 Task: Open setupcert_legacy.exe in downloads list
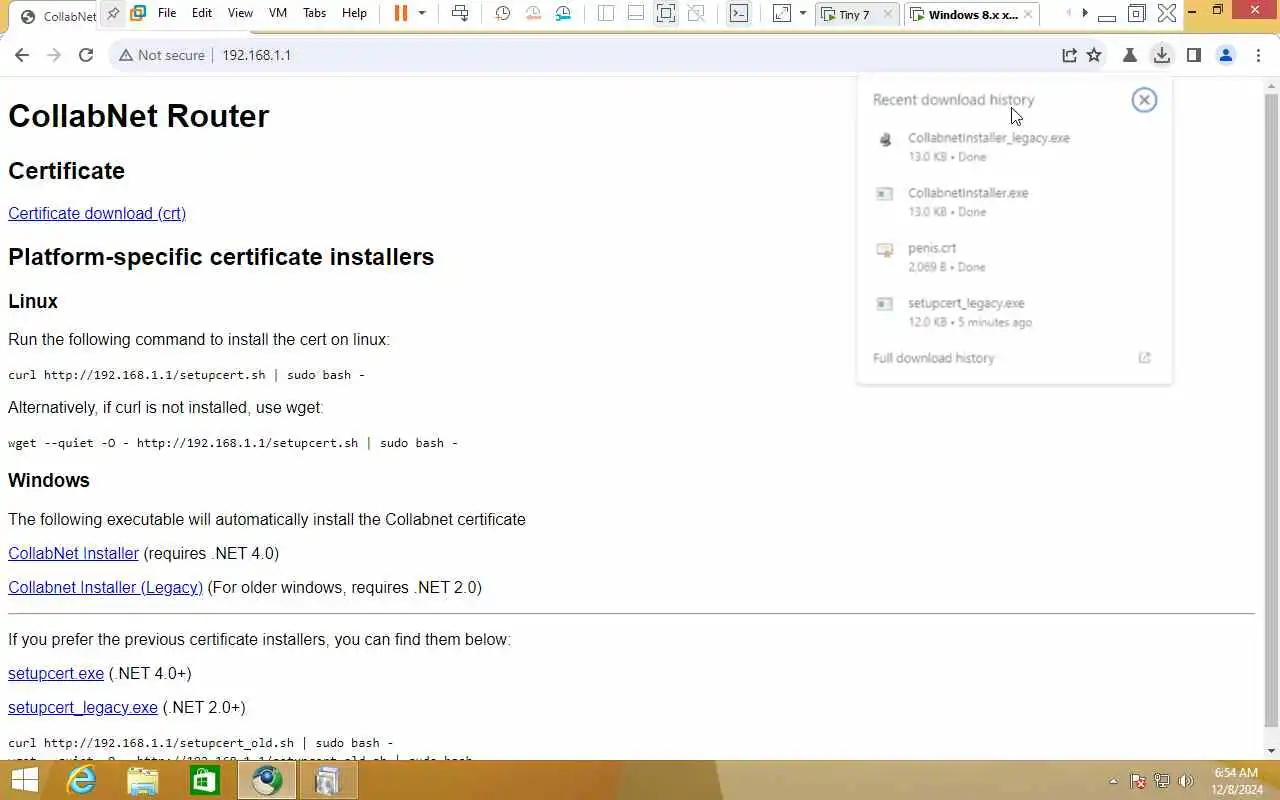(x=1013, y=312)
